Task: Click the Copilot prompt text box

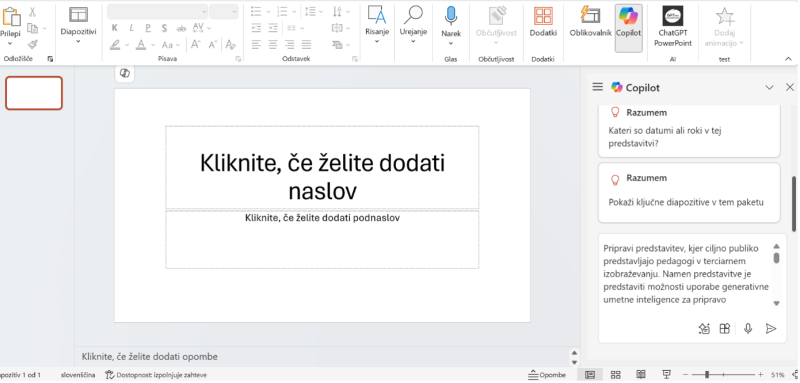Action: (x=687, y=274)
